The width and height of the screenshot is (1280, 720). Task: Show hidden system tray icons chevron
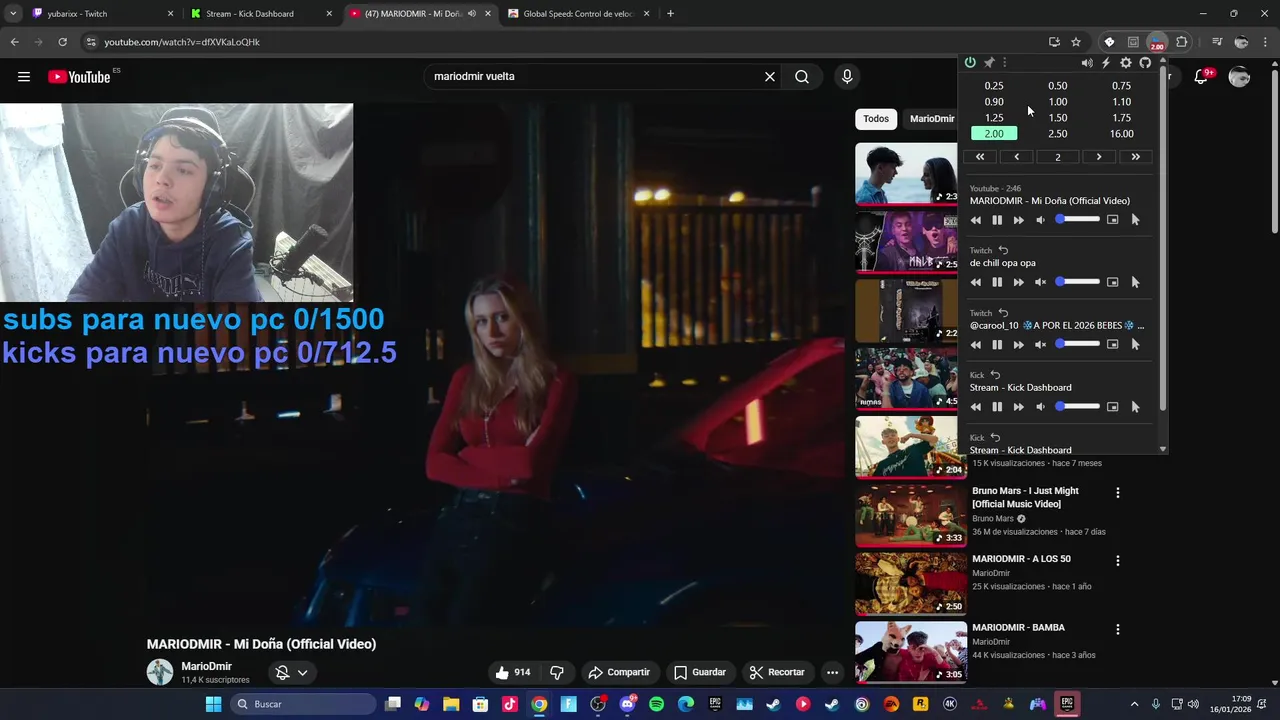[x=1134, y=704]
